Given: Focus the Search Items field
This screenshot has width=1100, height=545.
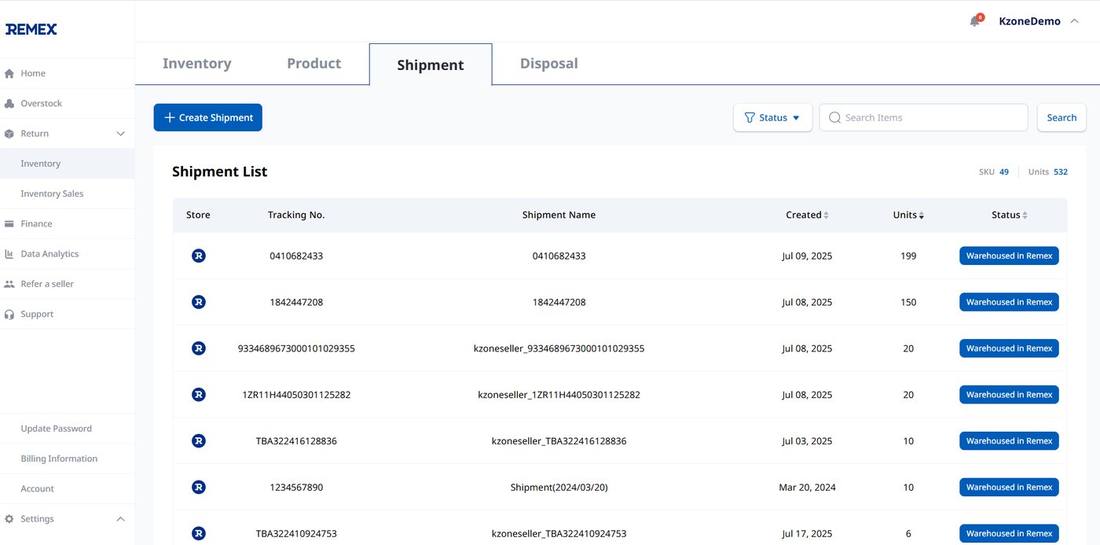Looking at the screenshot, I should (x=923, y=118).
